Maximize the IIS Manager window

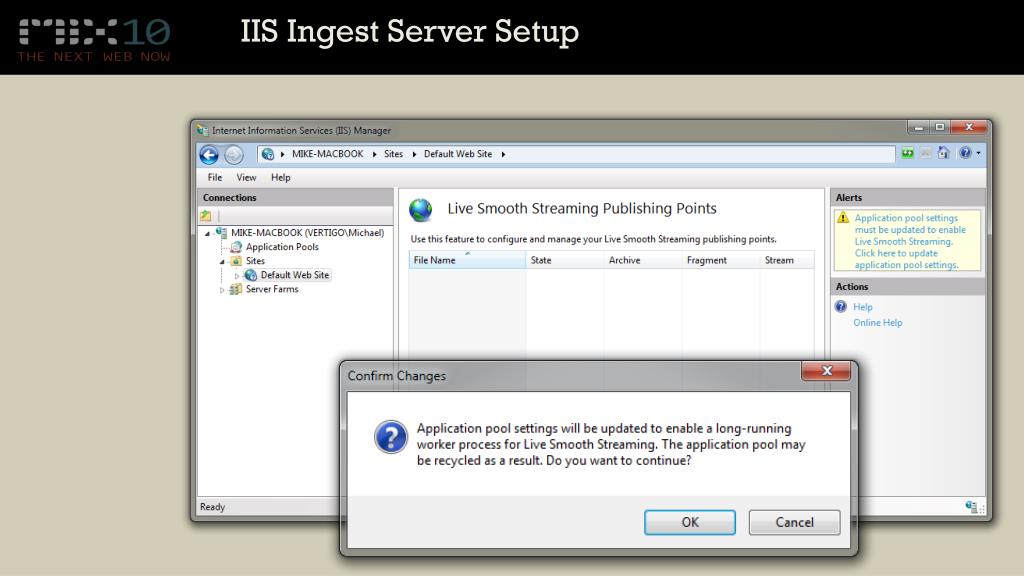pyautogui.click(x=940, y=127)
